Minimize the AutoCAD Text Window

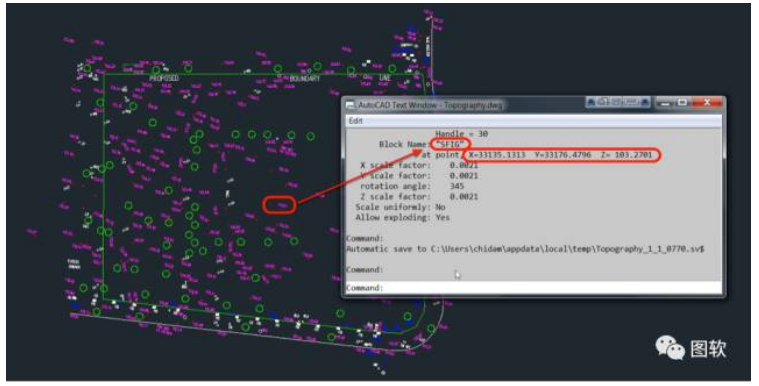pos(666,103)
